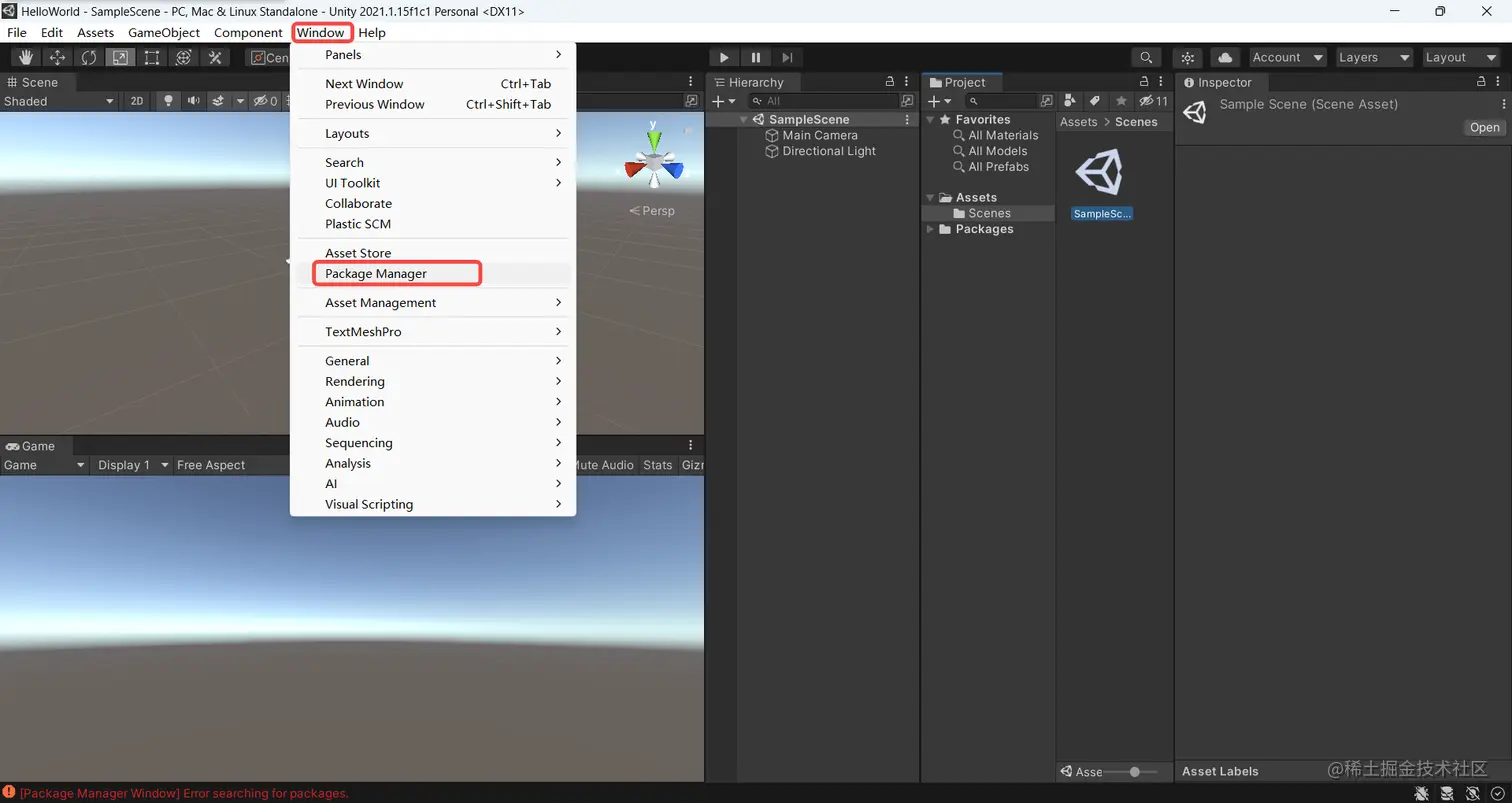Screen dimensions: 1512x803
Task: Select the Hand tool in toolbar
Action: tap(26, 58)
